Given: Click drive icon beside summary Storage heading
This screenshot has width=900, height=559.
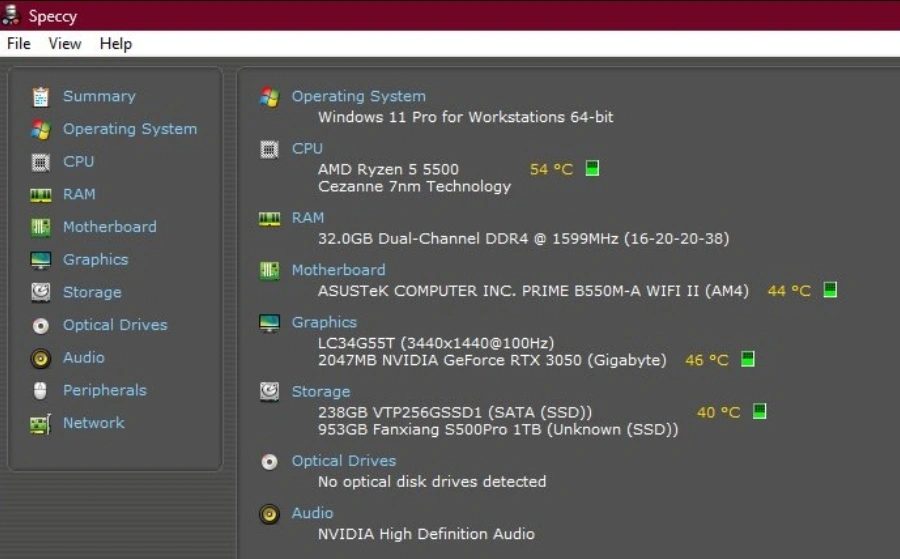Looking at the screenshot, I should pyautogui.click(x=269, y=392).
